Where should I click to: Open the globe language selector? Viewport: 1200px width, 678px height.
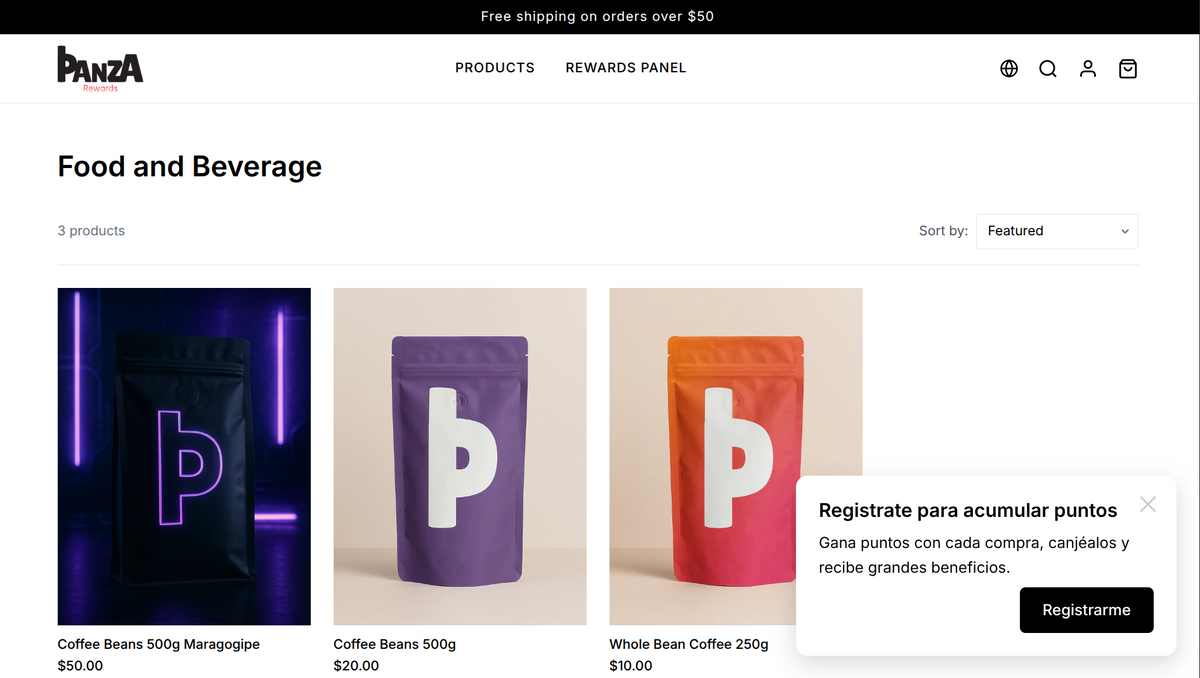pos(1009,69)
